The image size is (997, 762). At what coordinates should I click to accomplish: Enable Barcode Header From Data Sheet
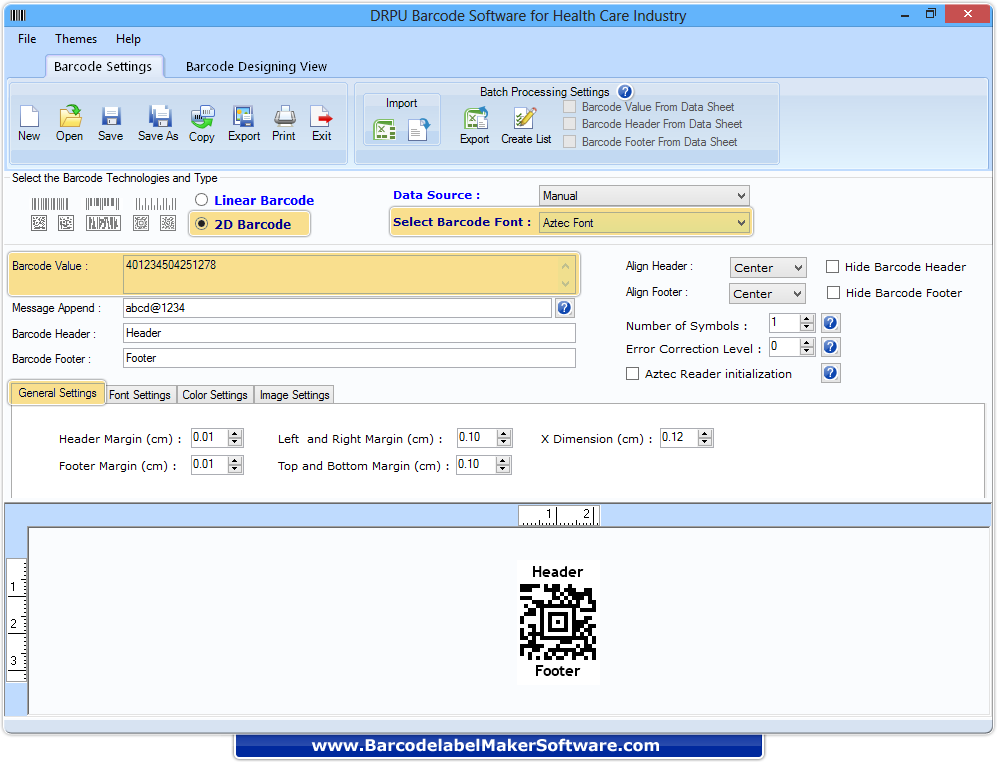(x=570, y=123)
